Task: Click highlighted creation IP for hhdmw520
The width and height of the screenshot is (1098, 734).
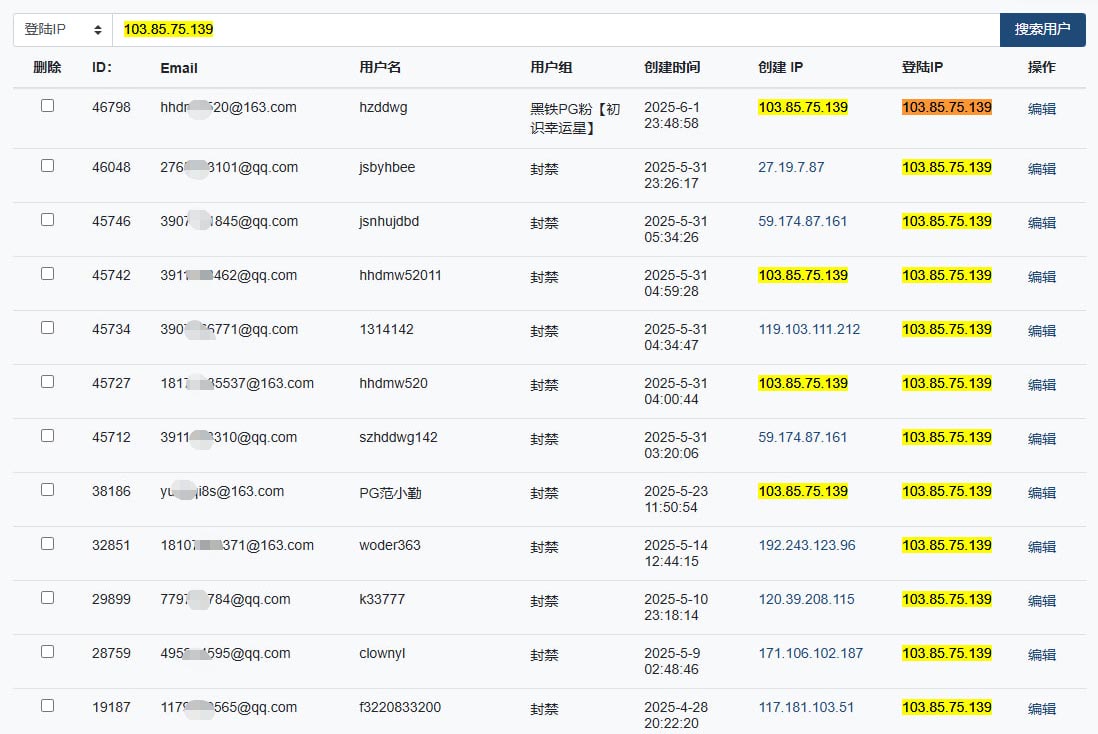Action: tap(803, 383)
